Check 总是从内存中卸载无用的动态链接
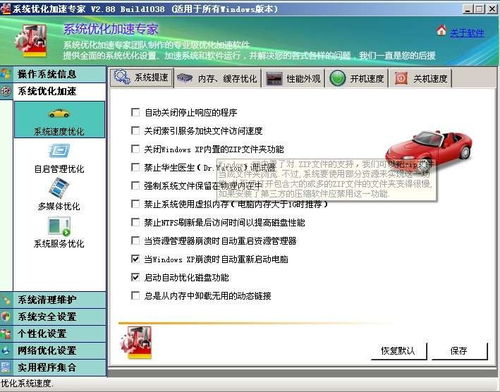This screenshot has width=500, height=392. [135, 296]
